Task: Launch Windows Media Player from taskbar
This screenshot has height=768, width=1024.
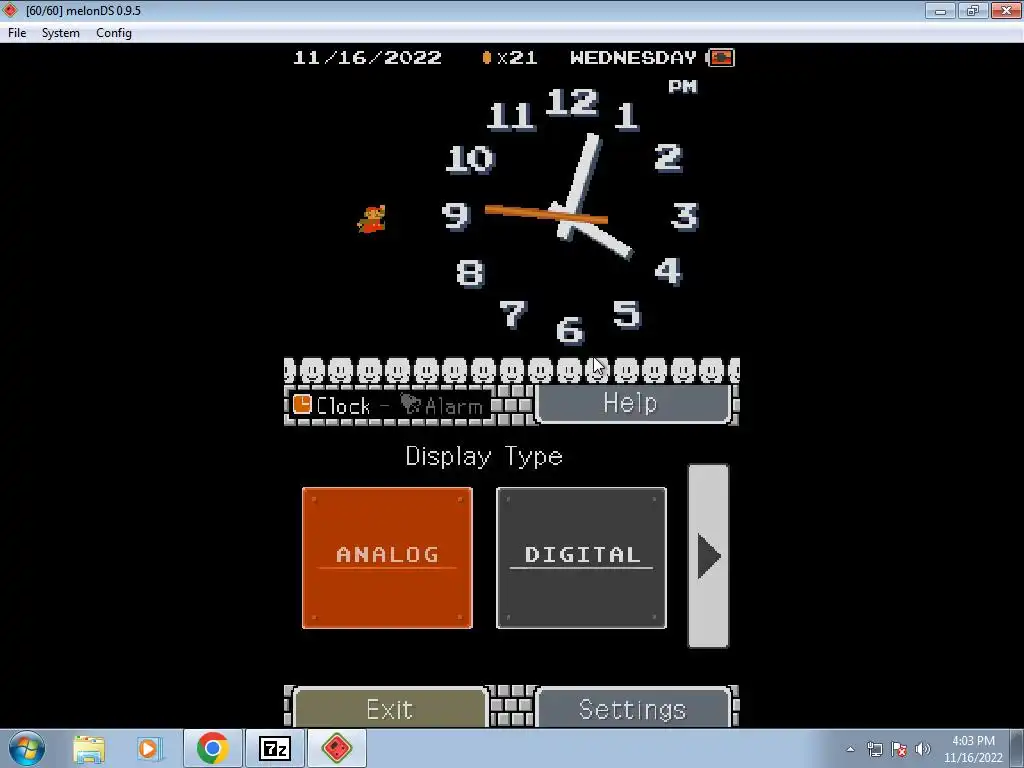Action: 148,749
